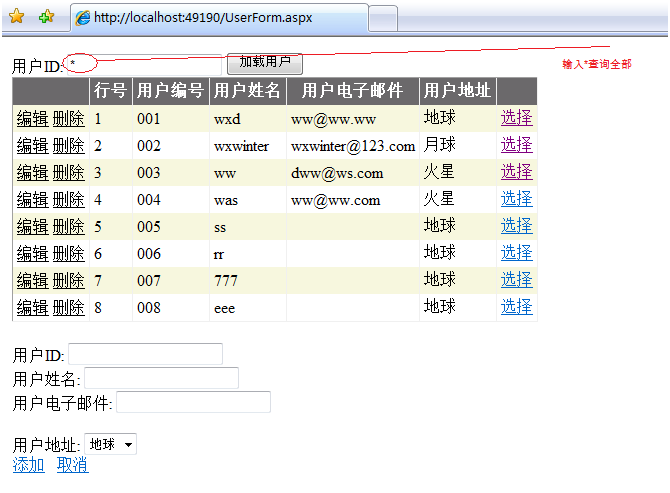Click 删除 for user 001
The image size is (670, 493).
pos(69,119)
